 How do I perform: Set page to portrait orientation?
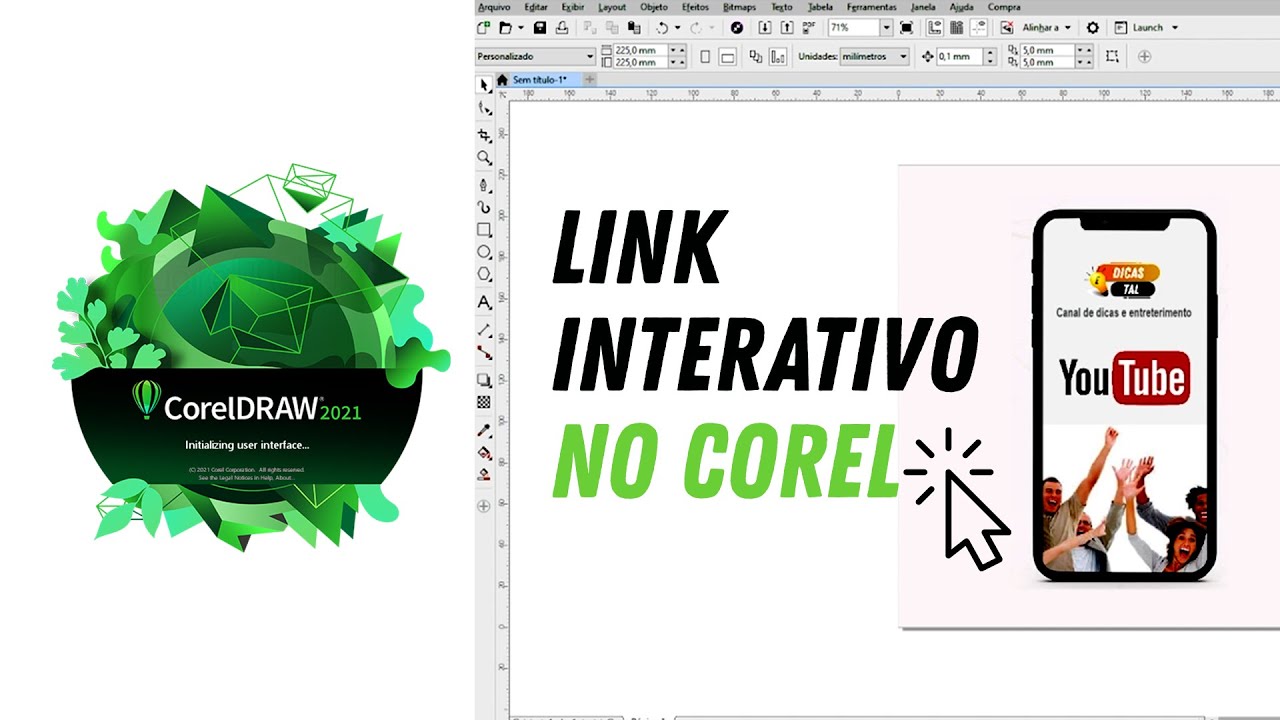click(705, 57)
